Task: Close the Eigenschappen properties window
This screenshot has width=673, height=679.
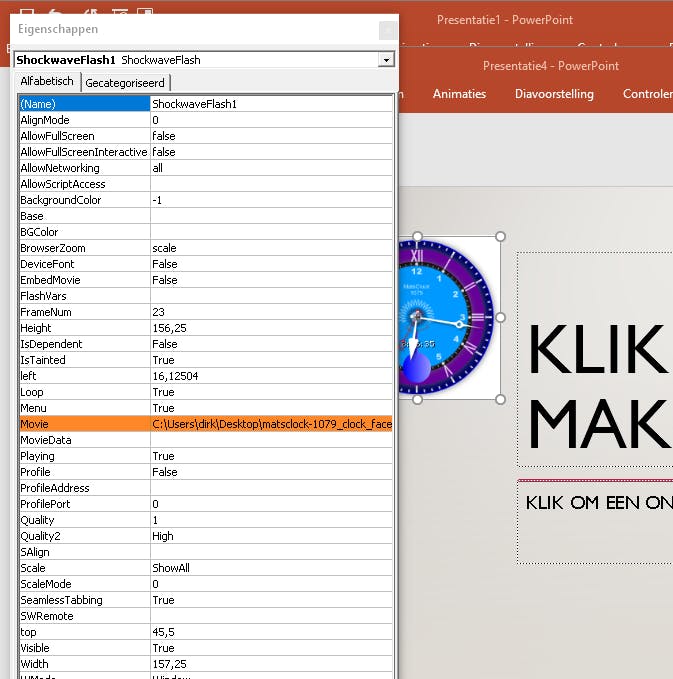Action: tap(387, 30)
